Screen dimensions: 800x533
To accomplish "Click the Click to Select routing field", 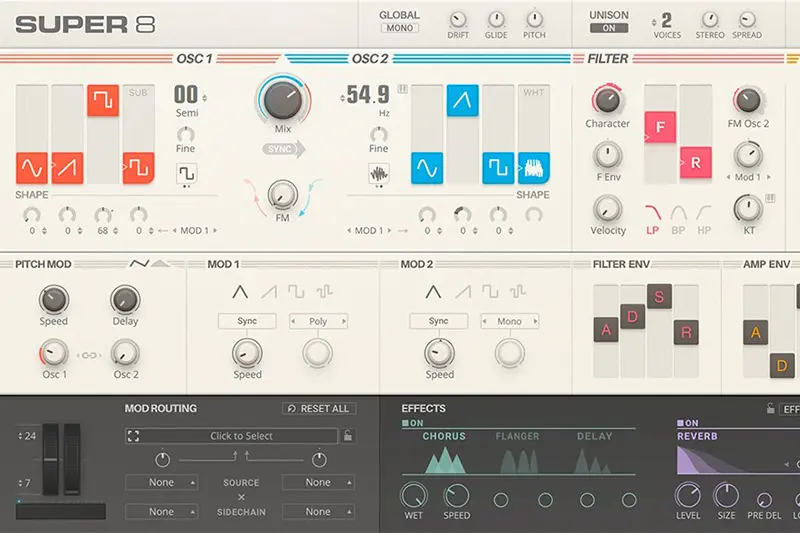I will [x=240, y=436].
